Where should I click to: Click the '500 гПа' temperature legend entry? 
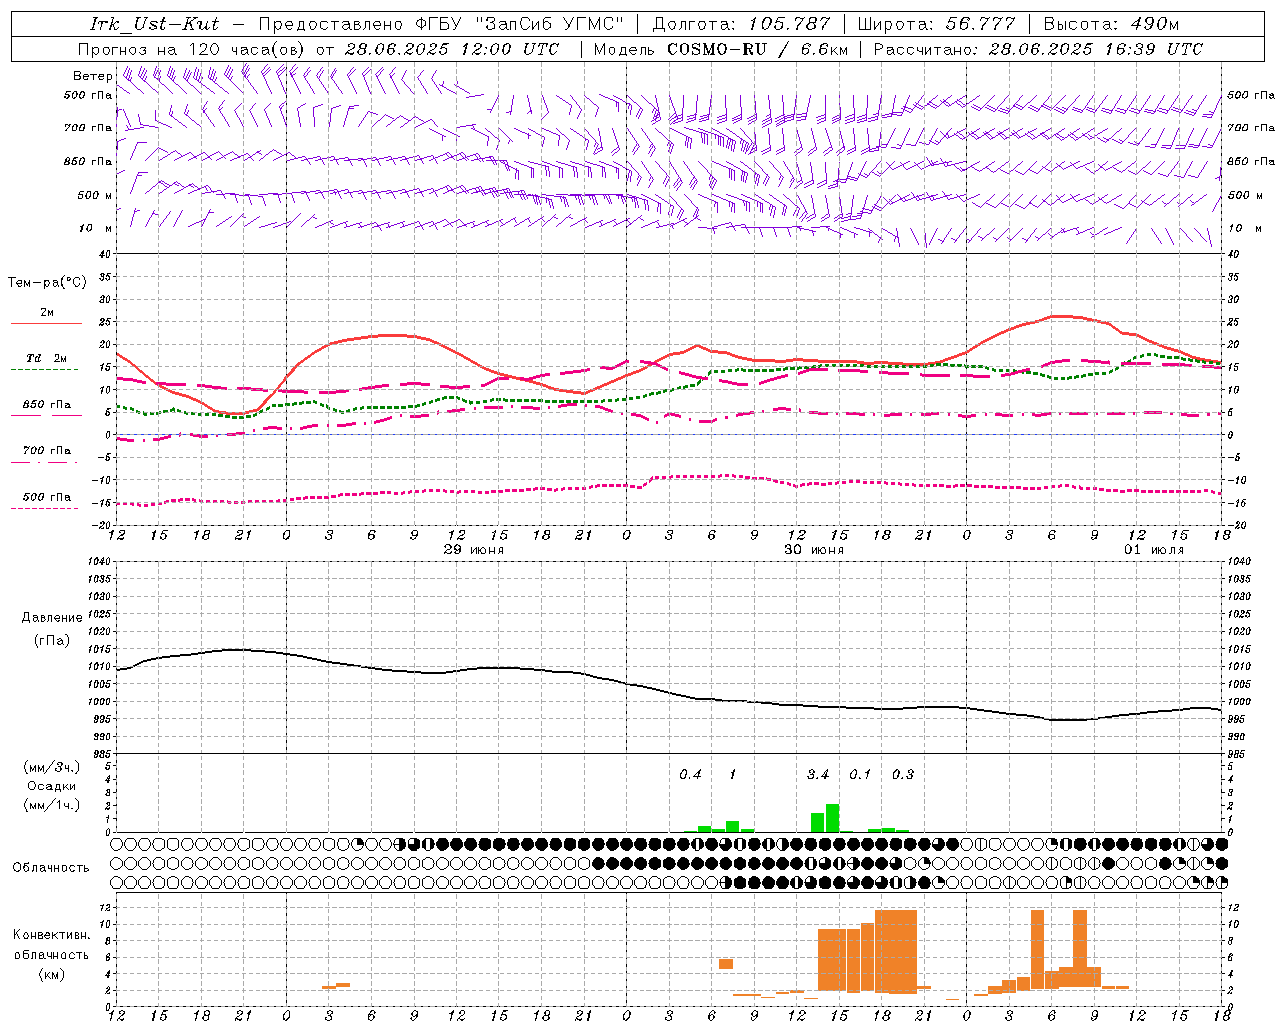(47, 496)
